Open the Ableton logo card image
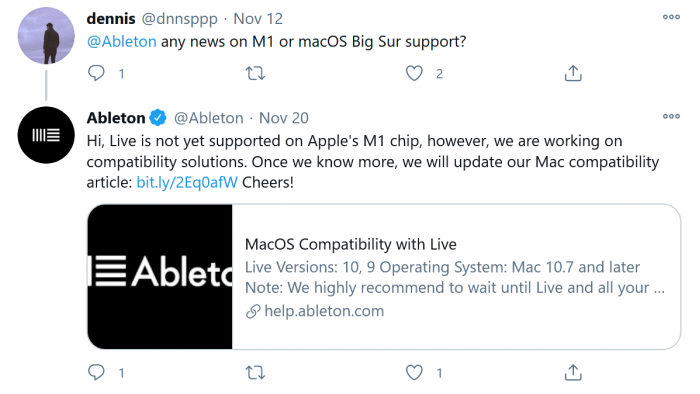 pyautogui.click(x=160, y=277)
